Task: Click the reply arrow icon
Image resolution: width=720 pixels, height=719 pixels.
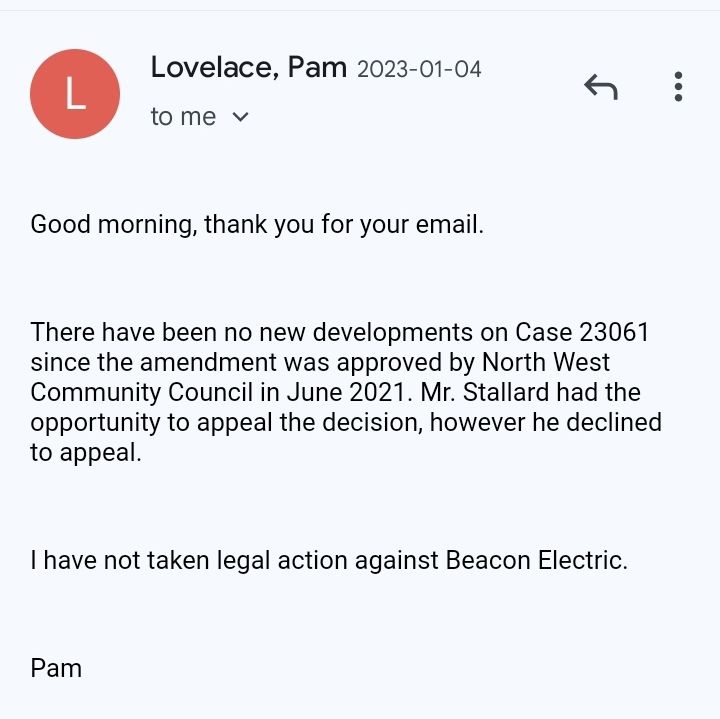Action: (x=601, y=87)
